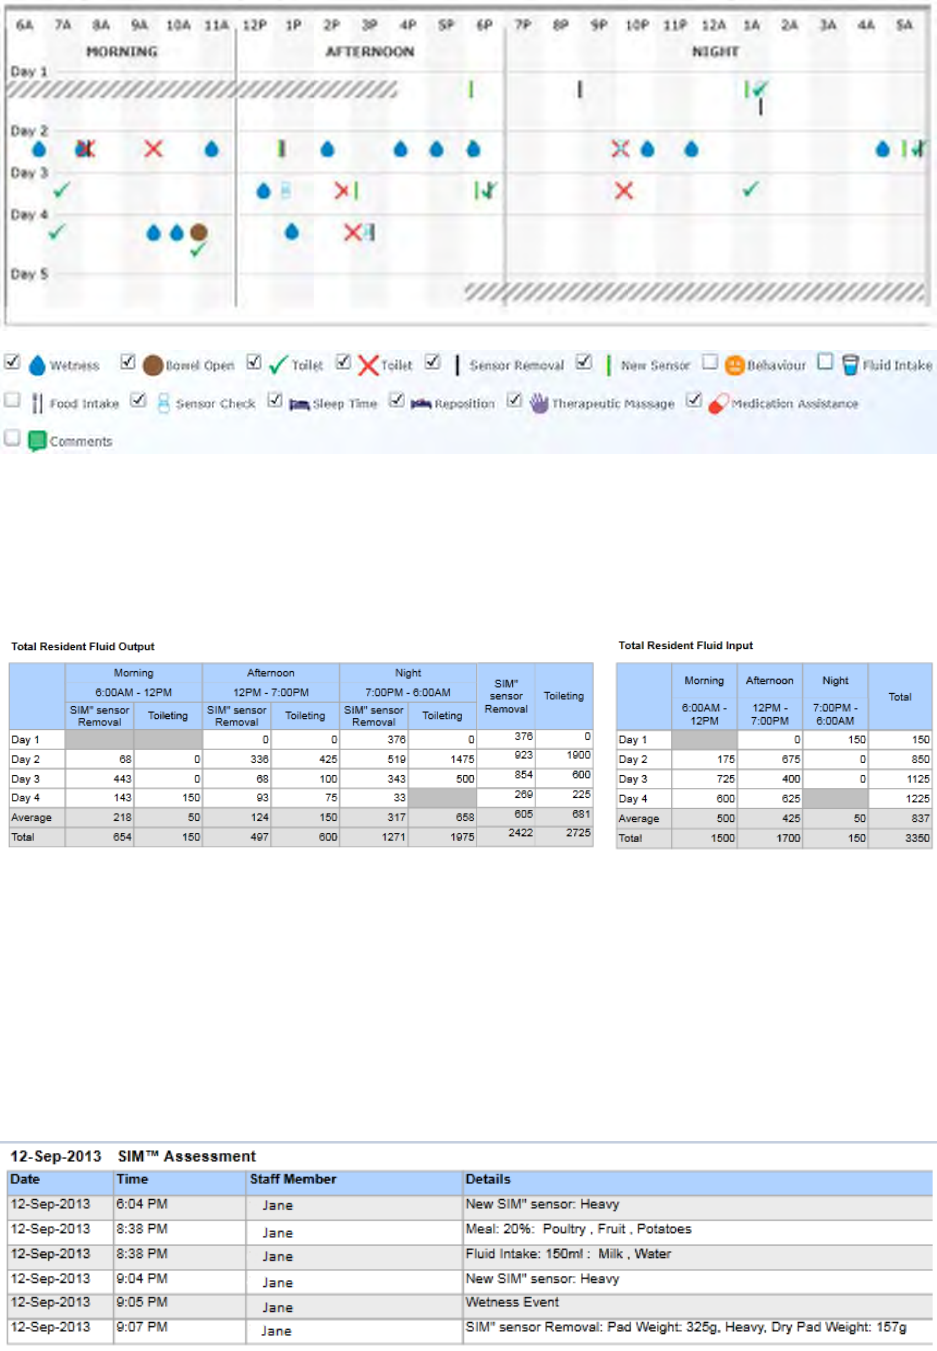Toggle the Sleep Time checkbox
The height and width of the screenshot is (1351, 937).
[275, 400]
